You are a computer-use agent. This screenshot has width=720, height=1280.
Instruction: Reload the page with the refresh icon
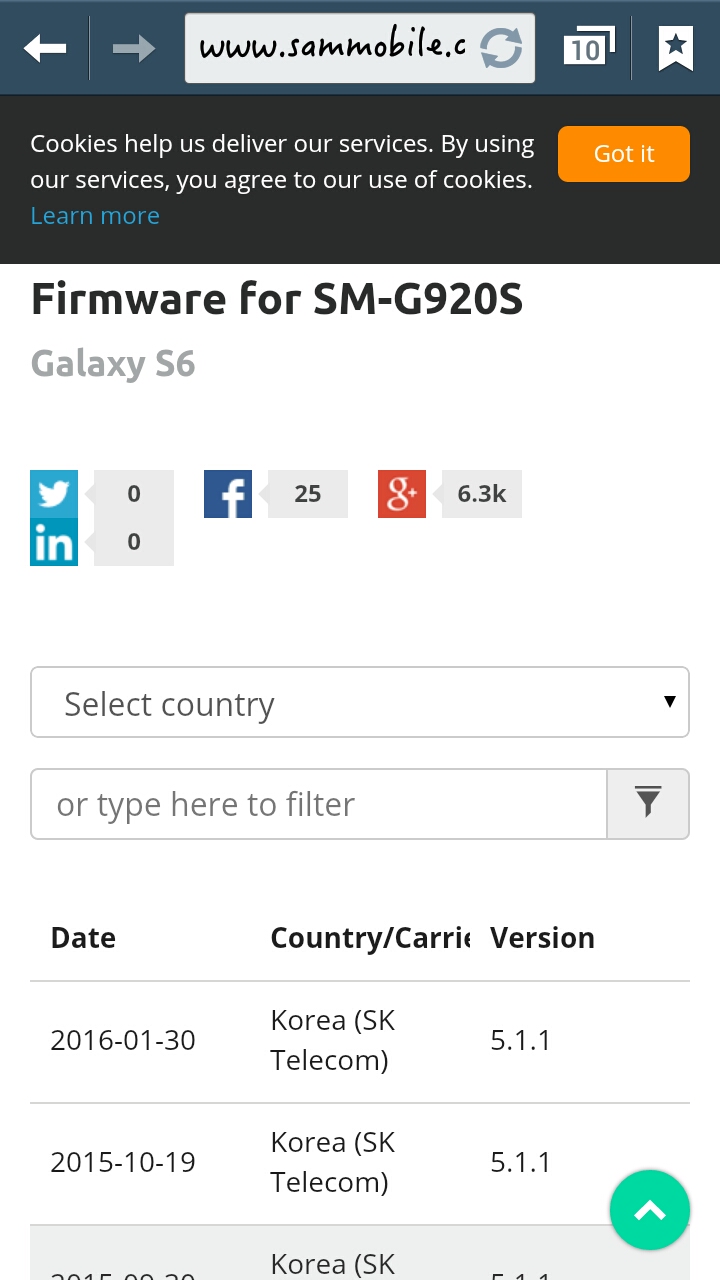pos(501,48)
